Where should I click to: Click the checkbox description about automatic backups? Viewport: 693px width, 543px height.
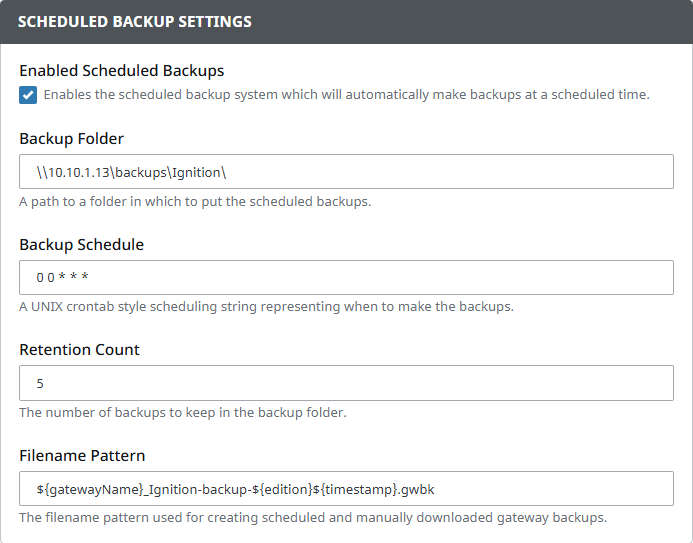[346, 95]
